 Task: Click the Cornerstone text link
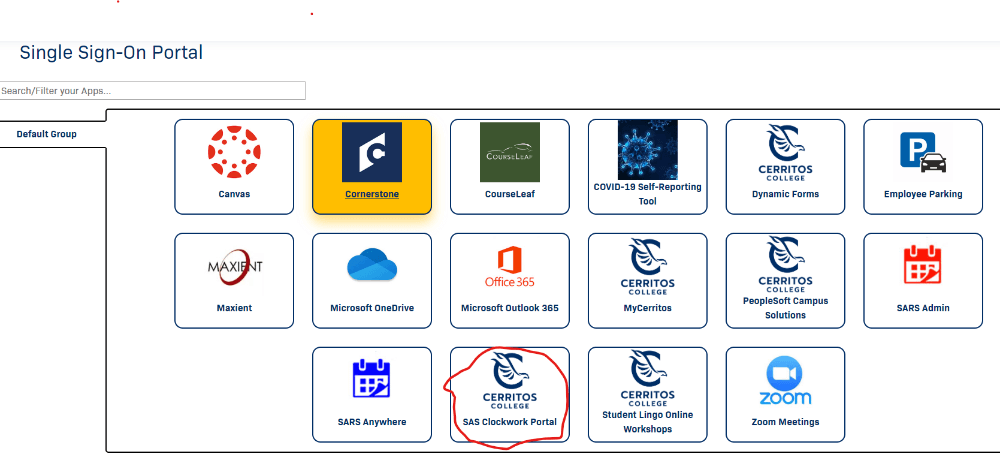pos(372,194)
